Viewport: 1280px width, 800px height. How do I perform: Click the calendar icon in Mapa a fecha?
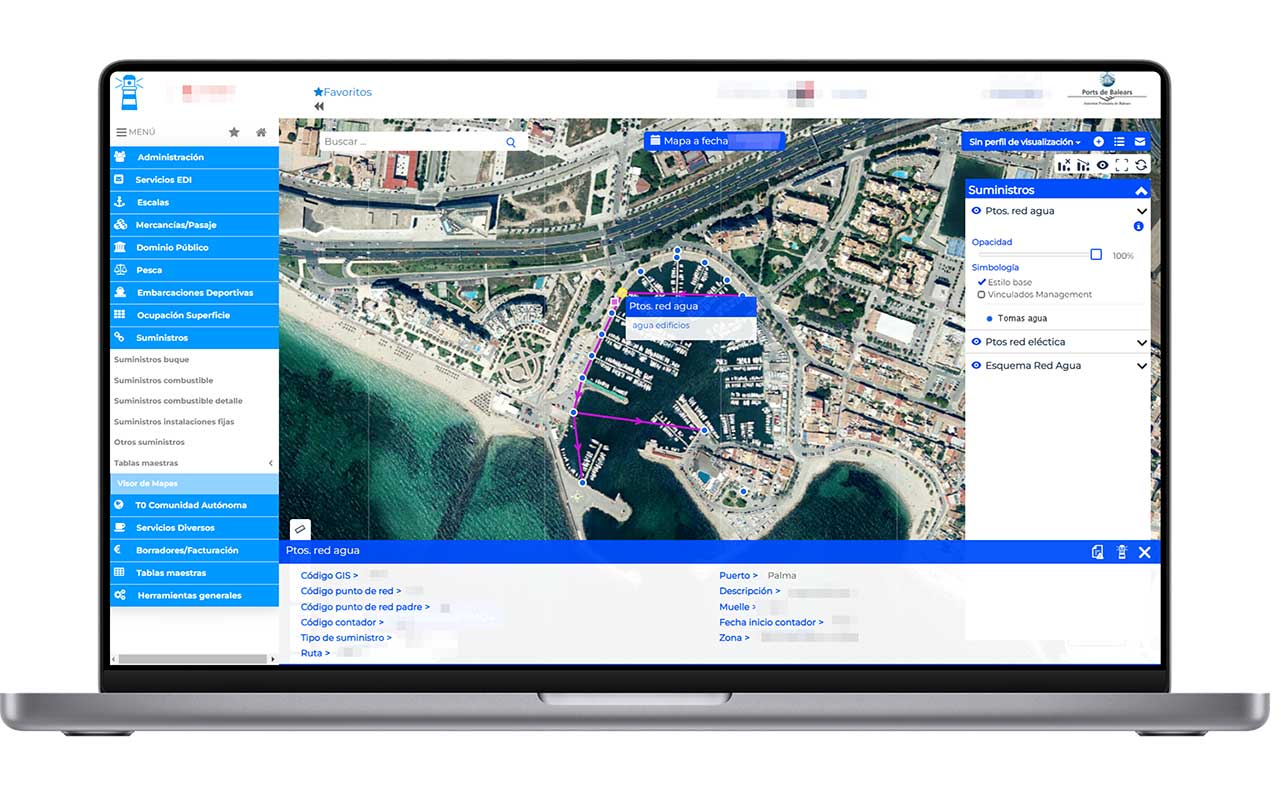pos(655,141)
